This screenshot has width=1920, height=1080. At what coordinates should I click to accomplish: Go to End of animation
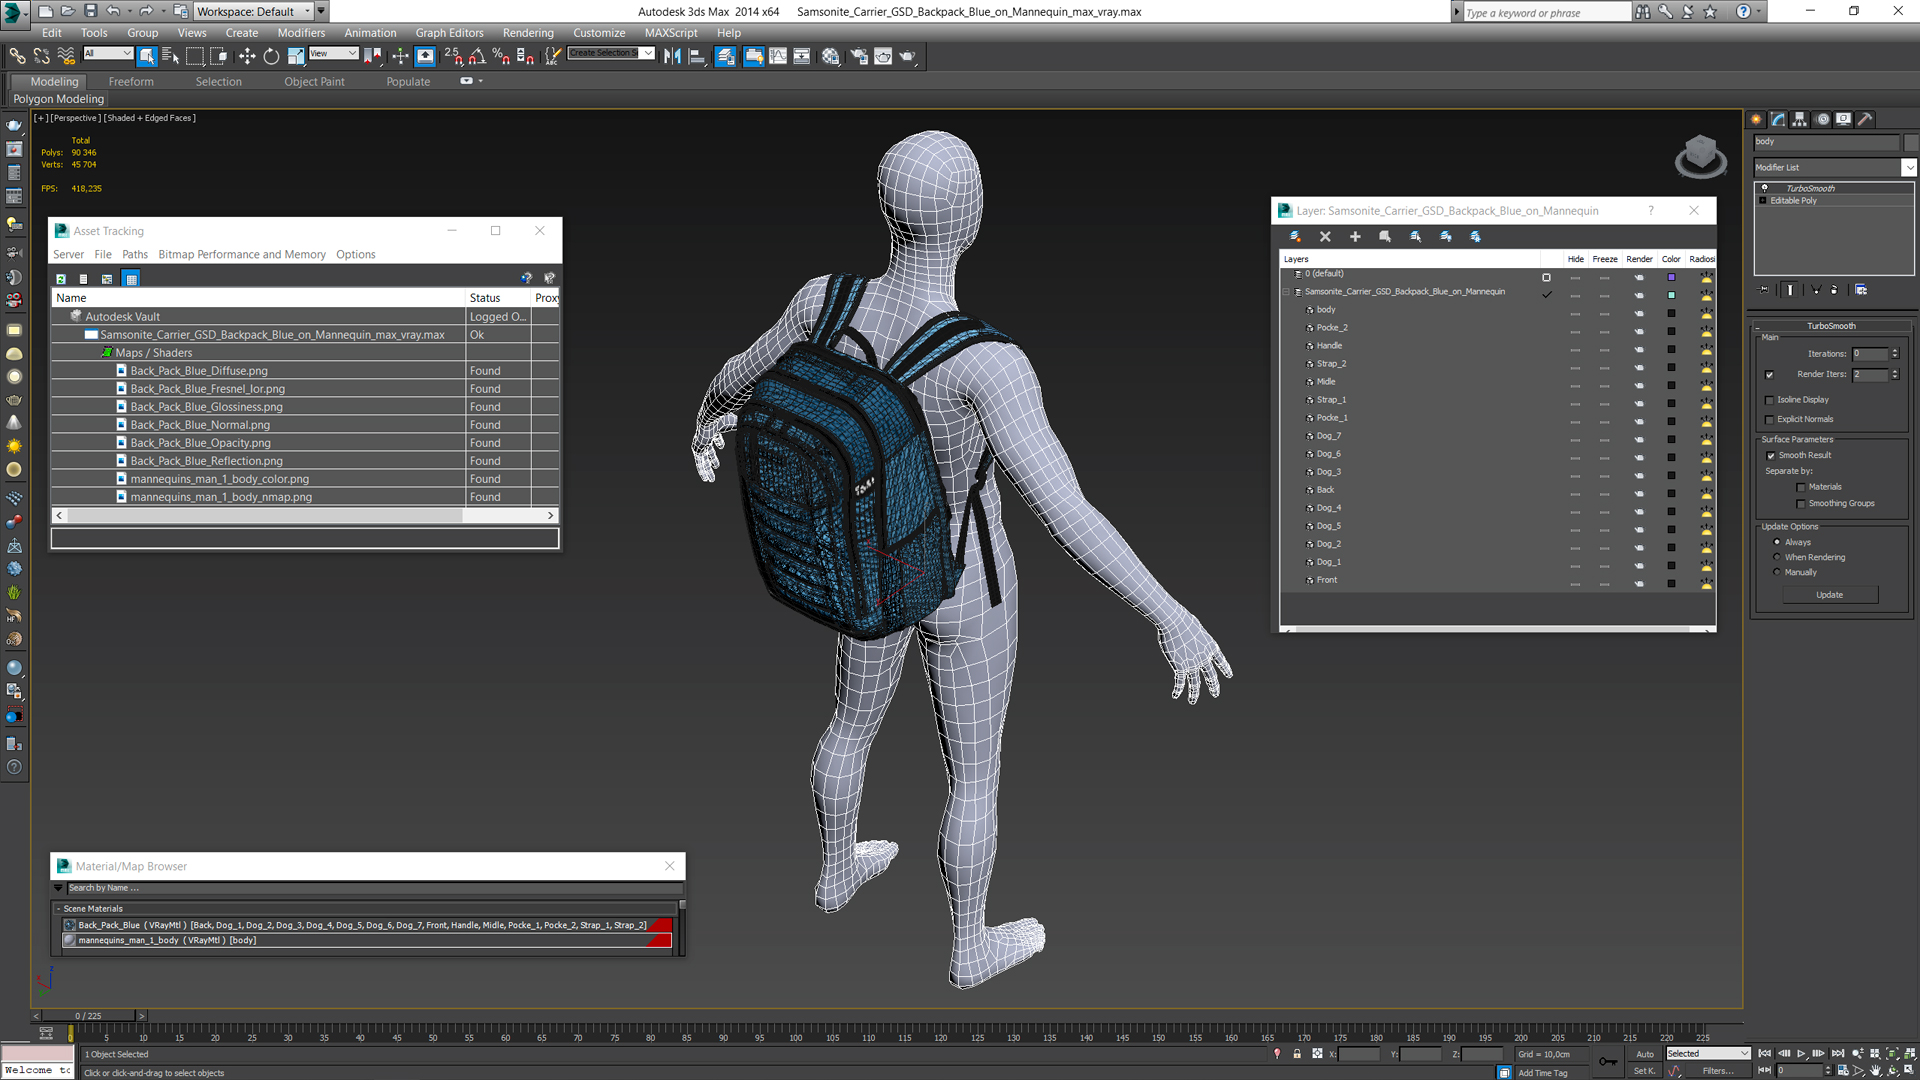point(1837,1054)
